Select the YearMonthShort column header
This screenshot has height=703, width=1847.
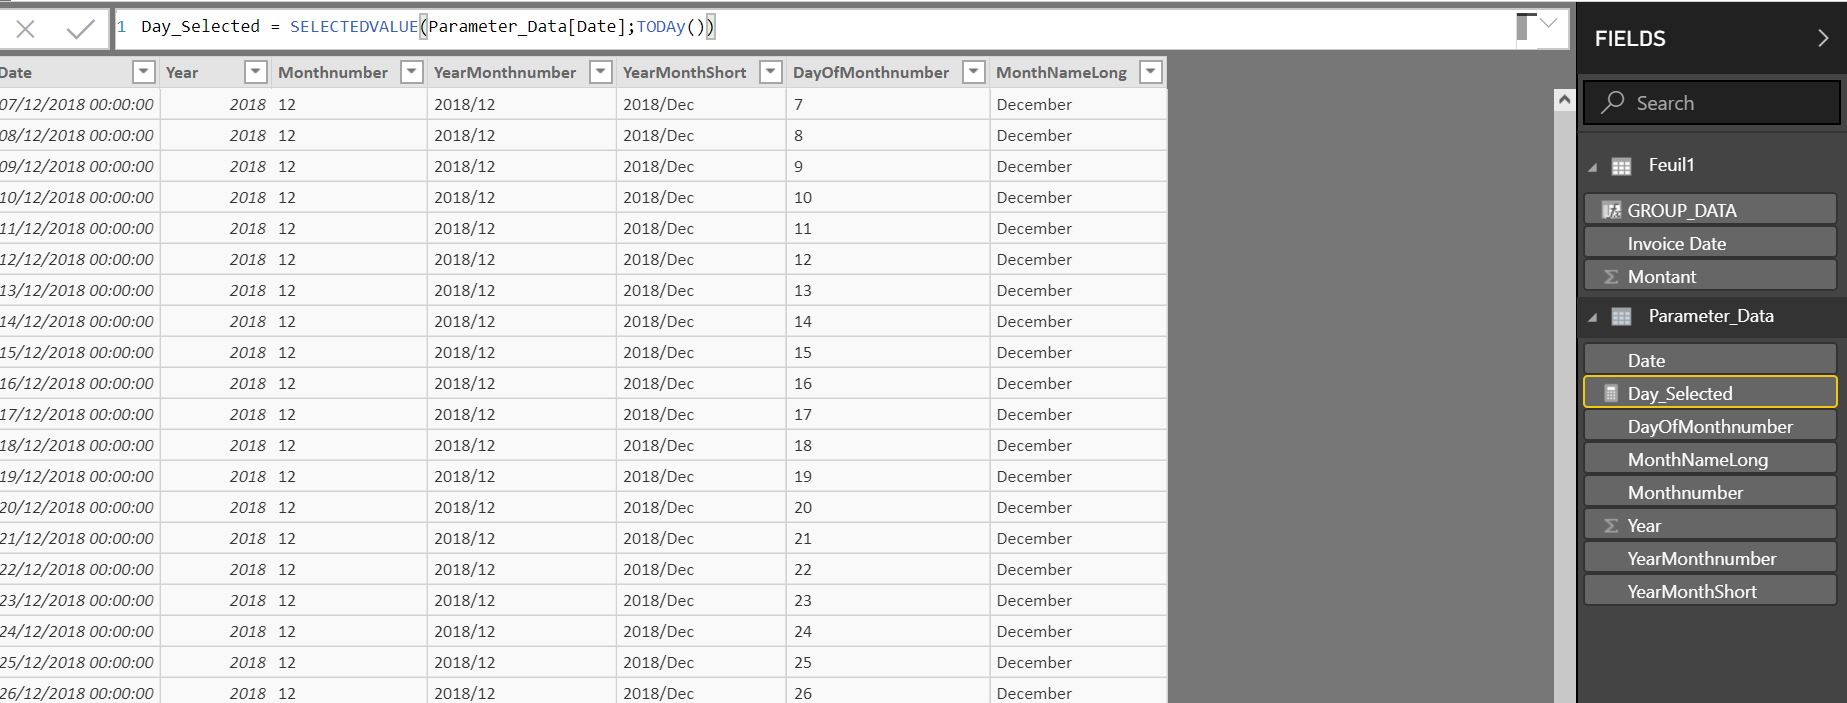[701, 72]
